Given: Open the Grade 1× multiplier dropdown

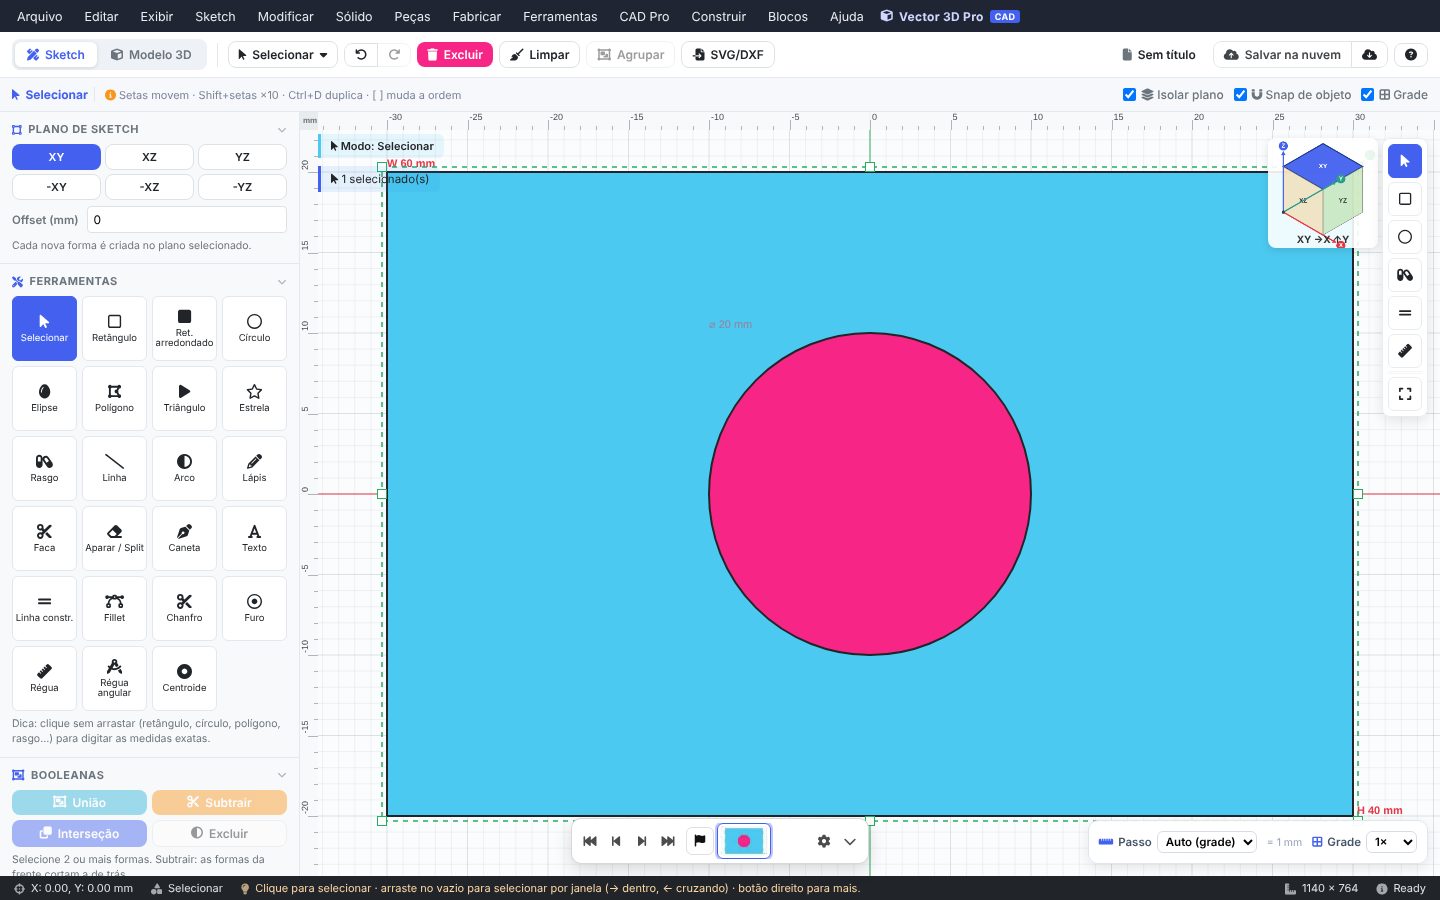Looking at the screenshot, I should tap(1393, 842).
